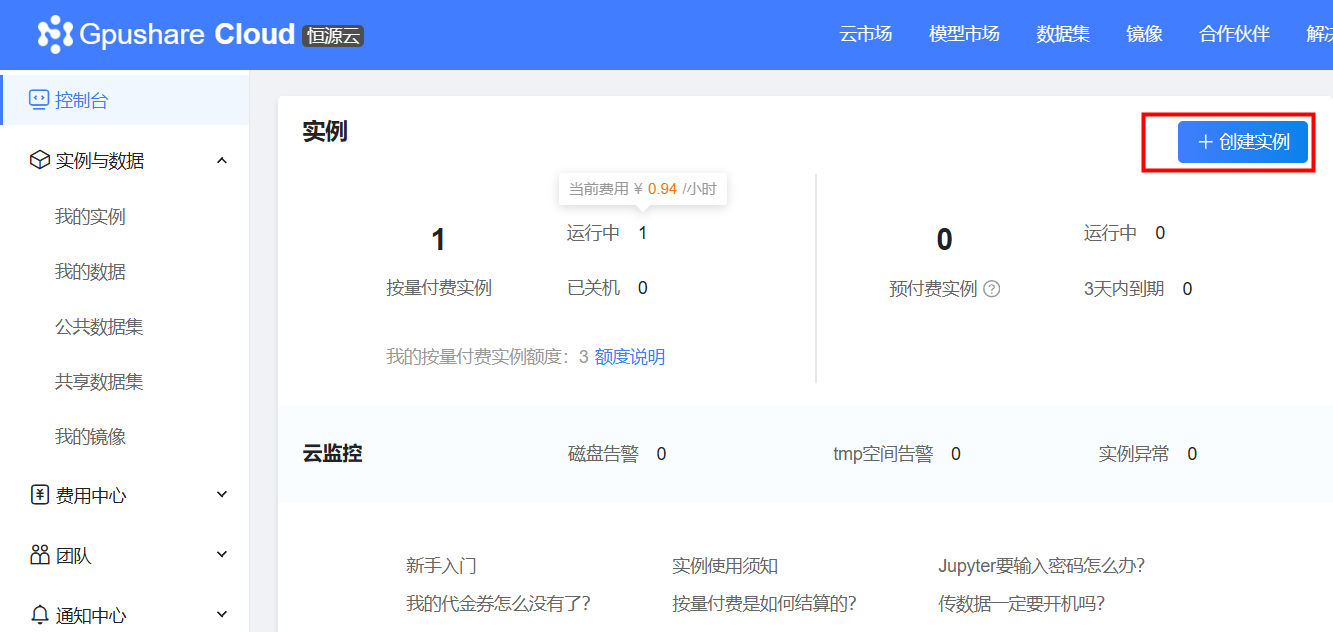Click the 当前费用 ¥0.94/小时 tooltip
Image resolution: width=1333 pixels, height=632 pixels.
643,189
